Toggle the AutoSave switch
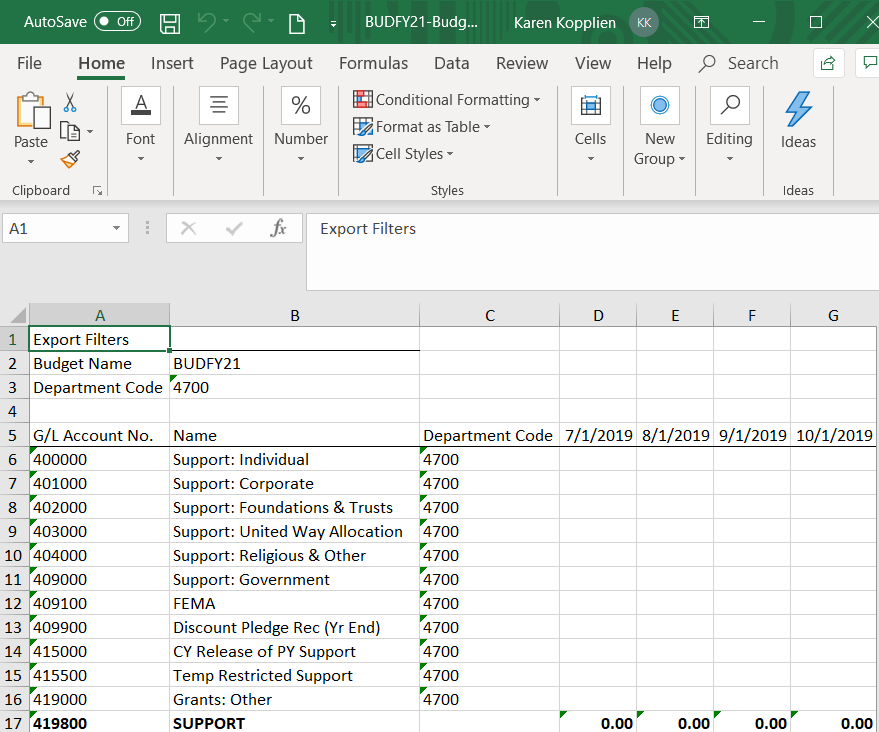The image size is (879, 732). [x=117, y=22]
